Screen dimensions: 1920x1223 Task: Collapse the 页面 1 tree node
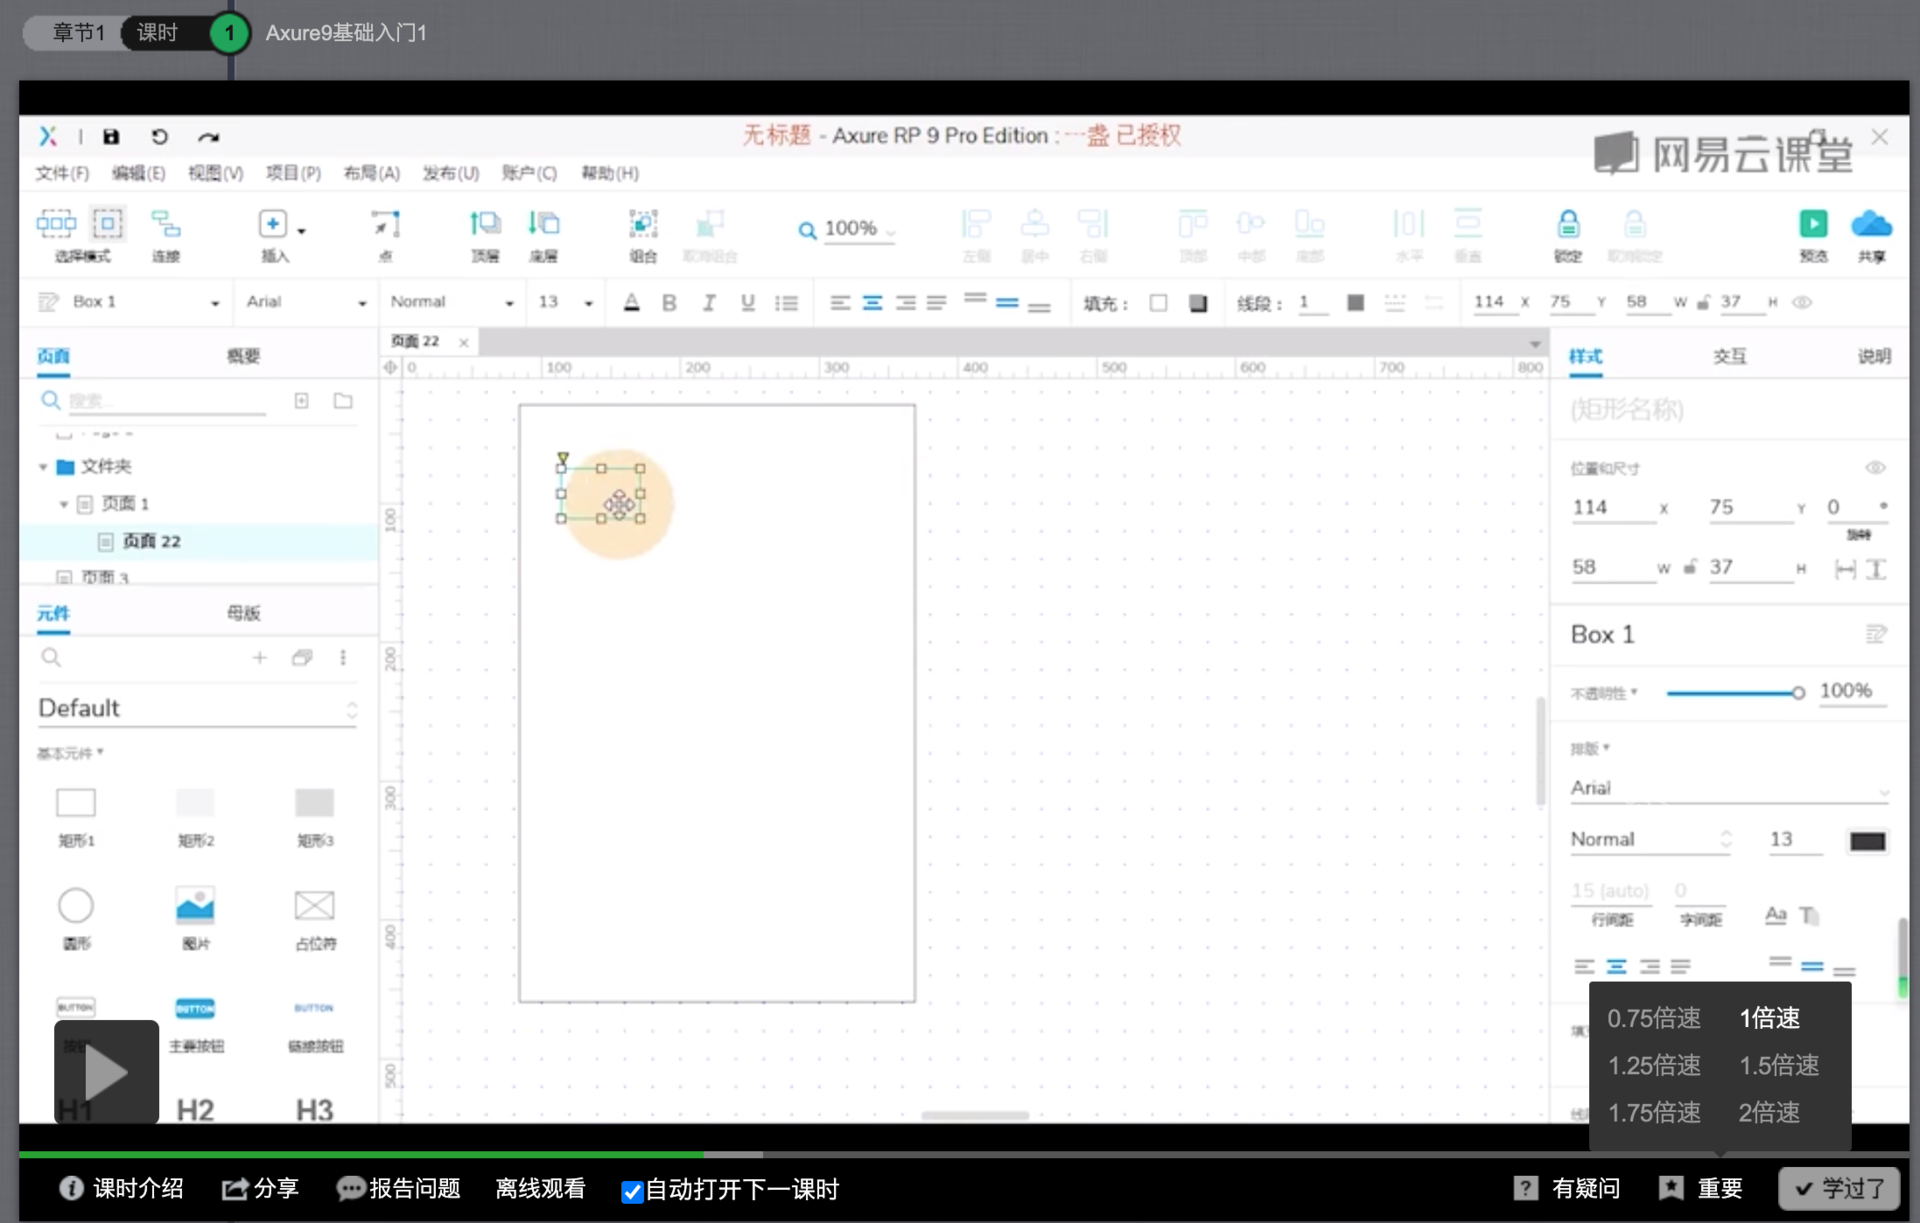[64, 504]
